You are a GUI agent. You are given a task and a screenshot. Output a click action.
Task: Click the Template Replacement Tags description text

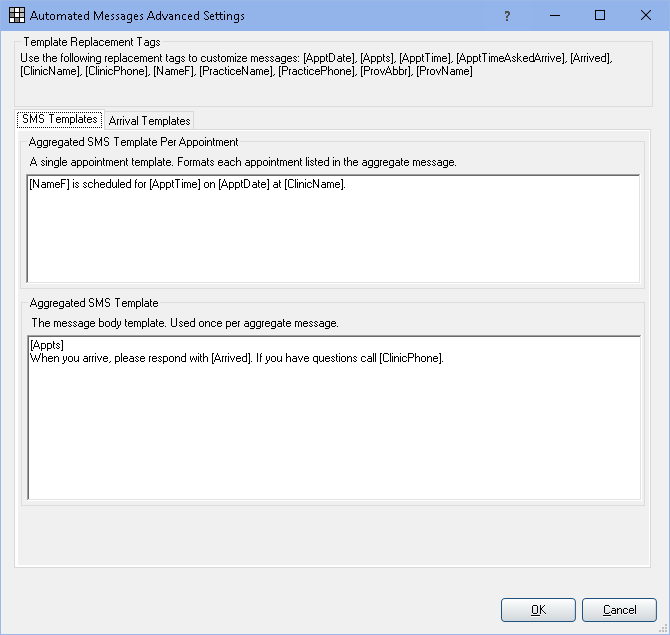316,65
